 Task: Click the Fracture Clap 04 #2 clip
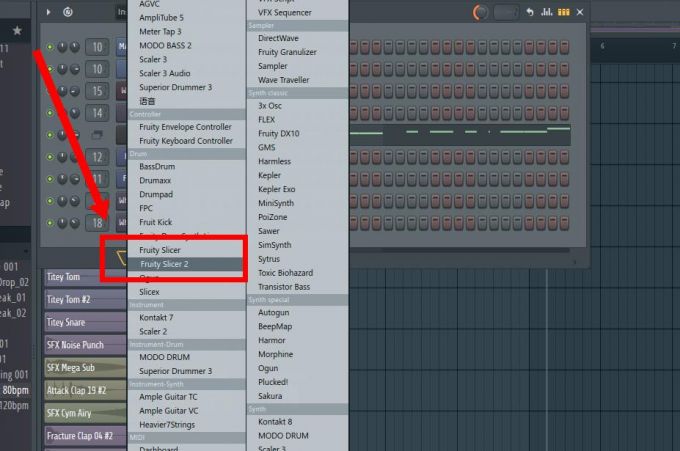(85, 436)
